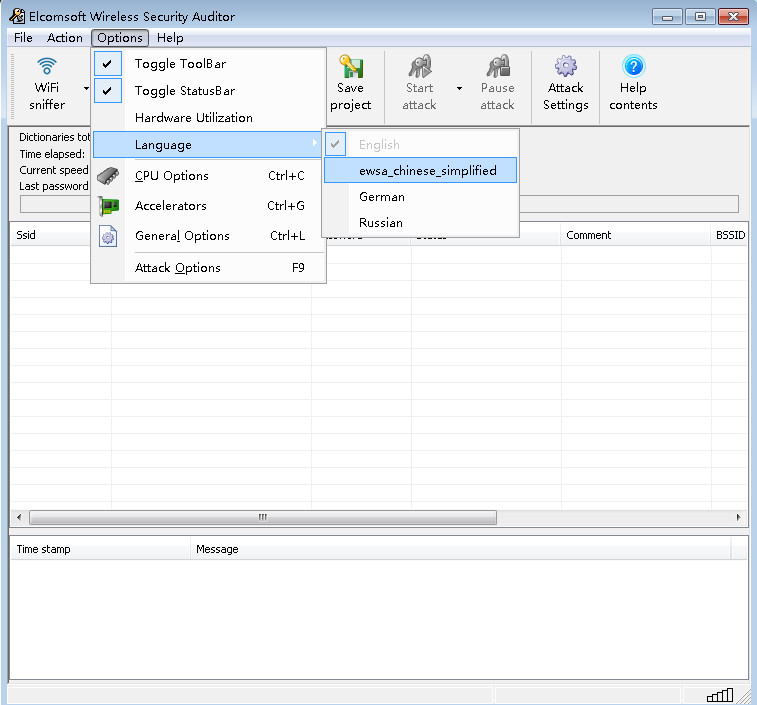757x705 pixels.
Task: Maximize the Wireless Security Auditor window
Action: (700, 17)
